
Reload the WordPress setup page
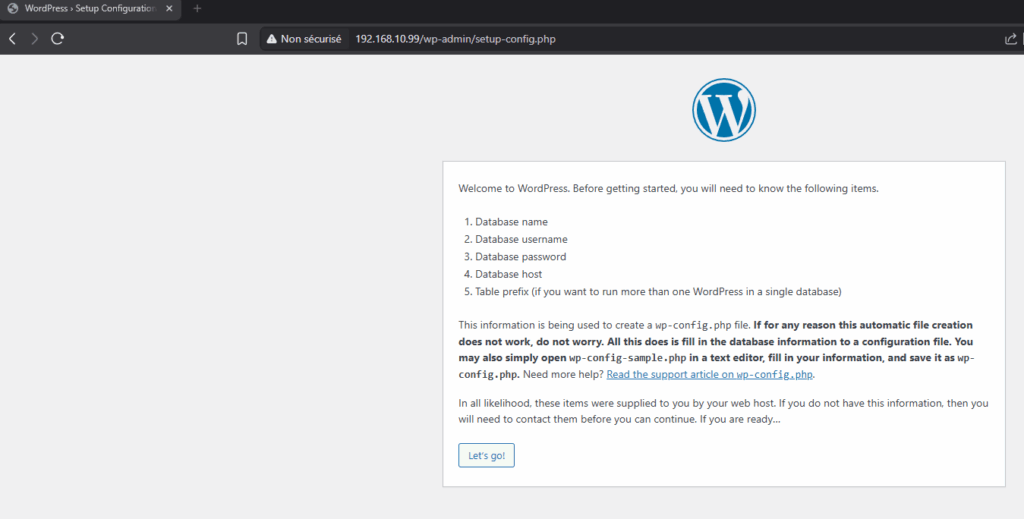click(58, 39)
